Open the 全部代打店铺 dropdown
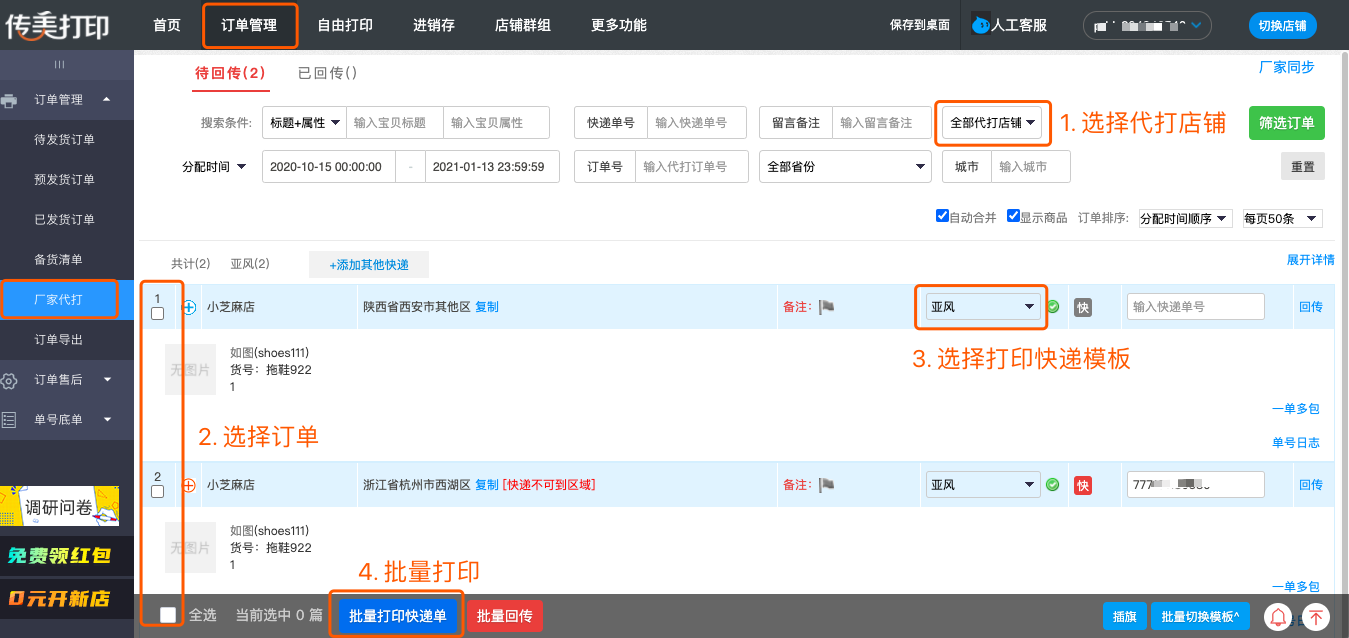1349x638 pixels. point(991,123)
